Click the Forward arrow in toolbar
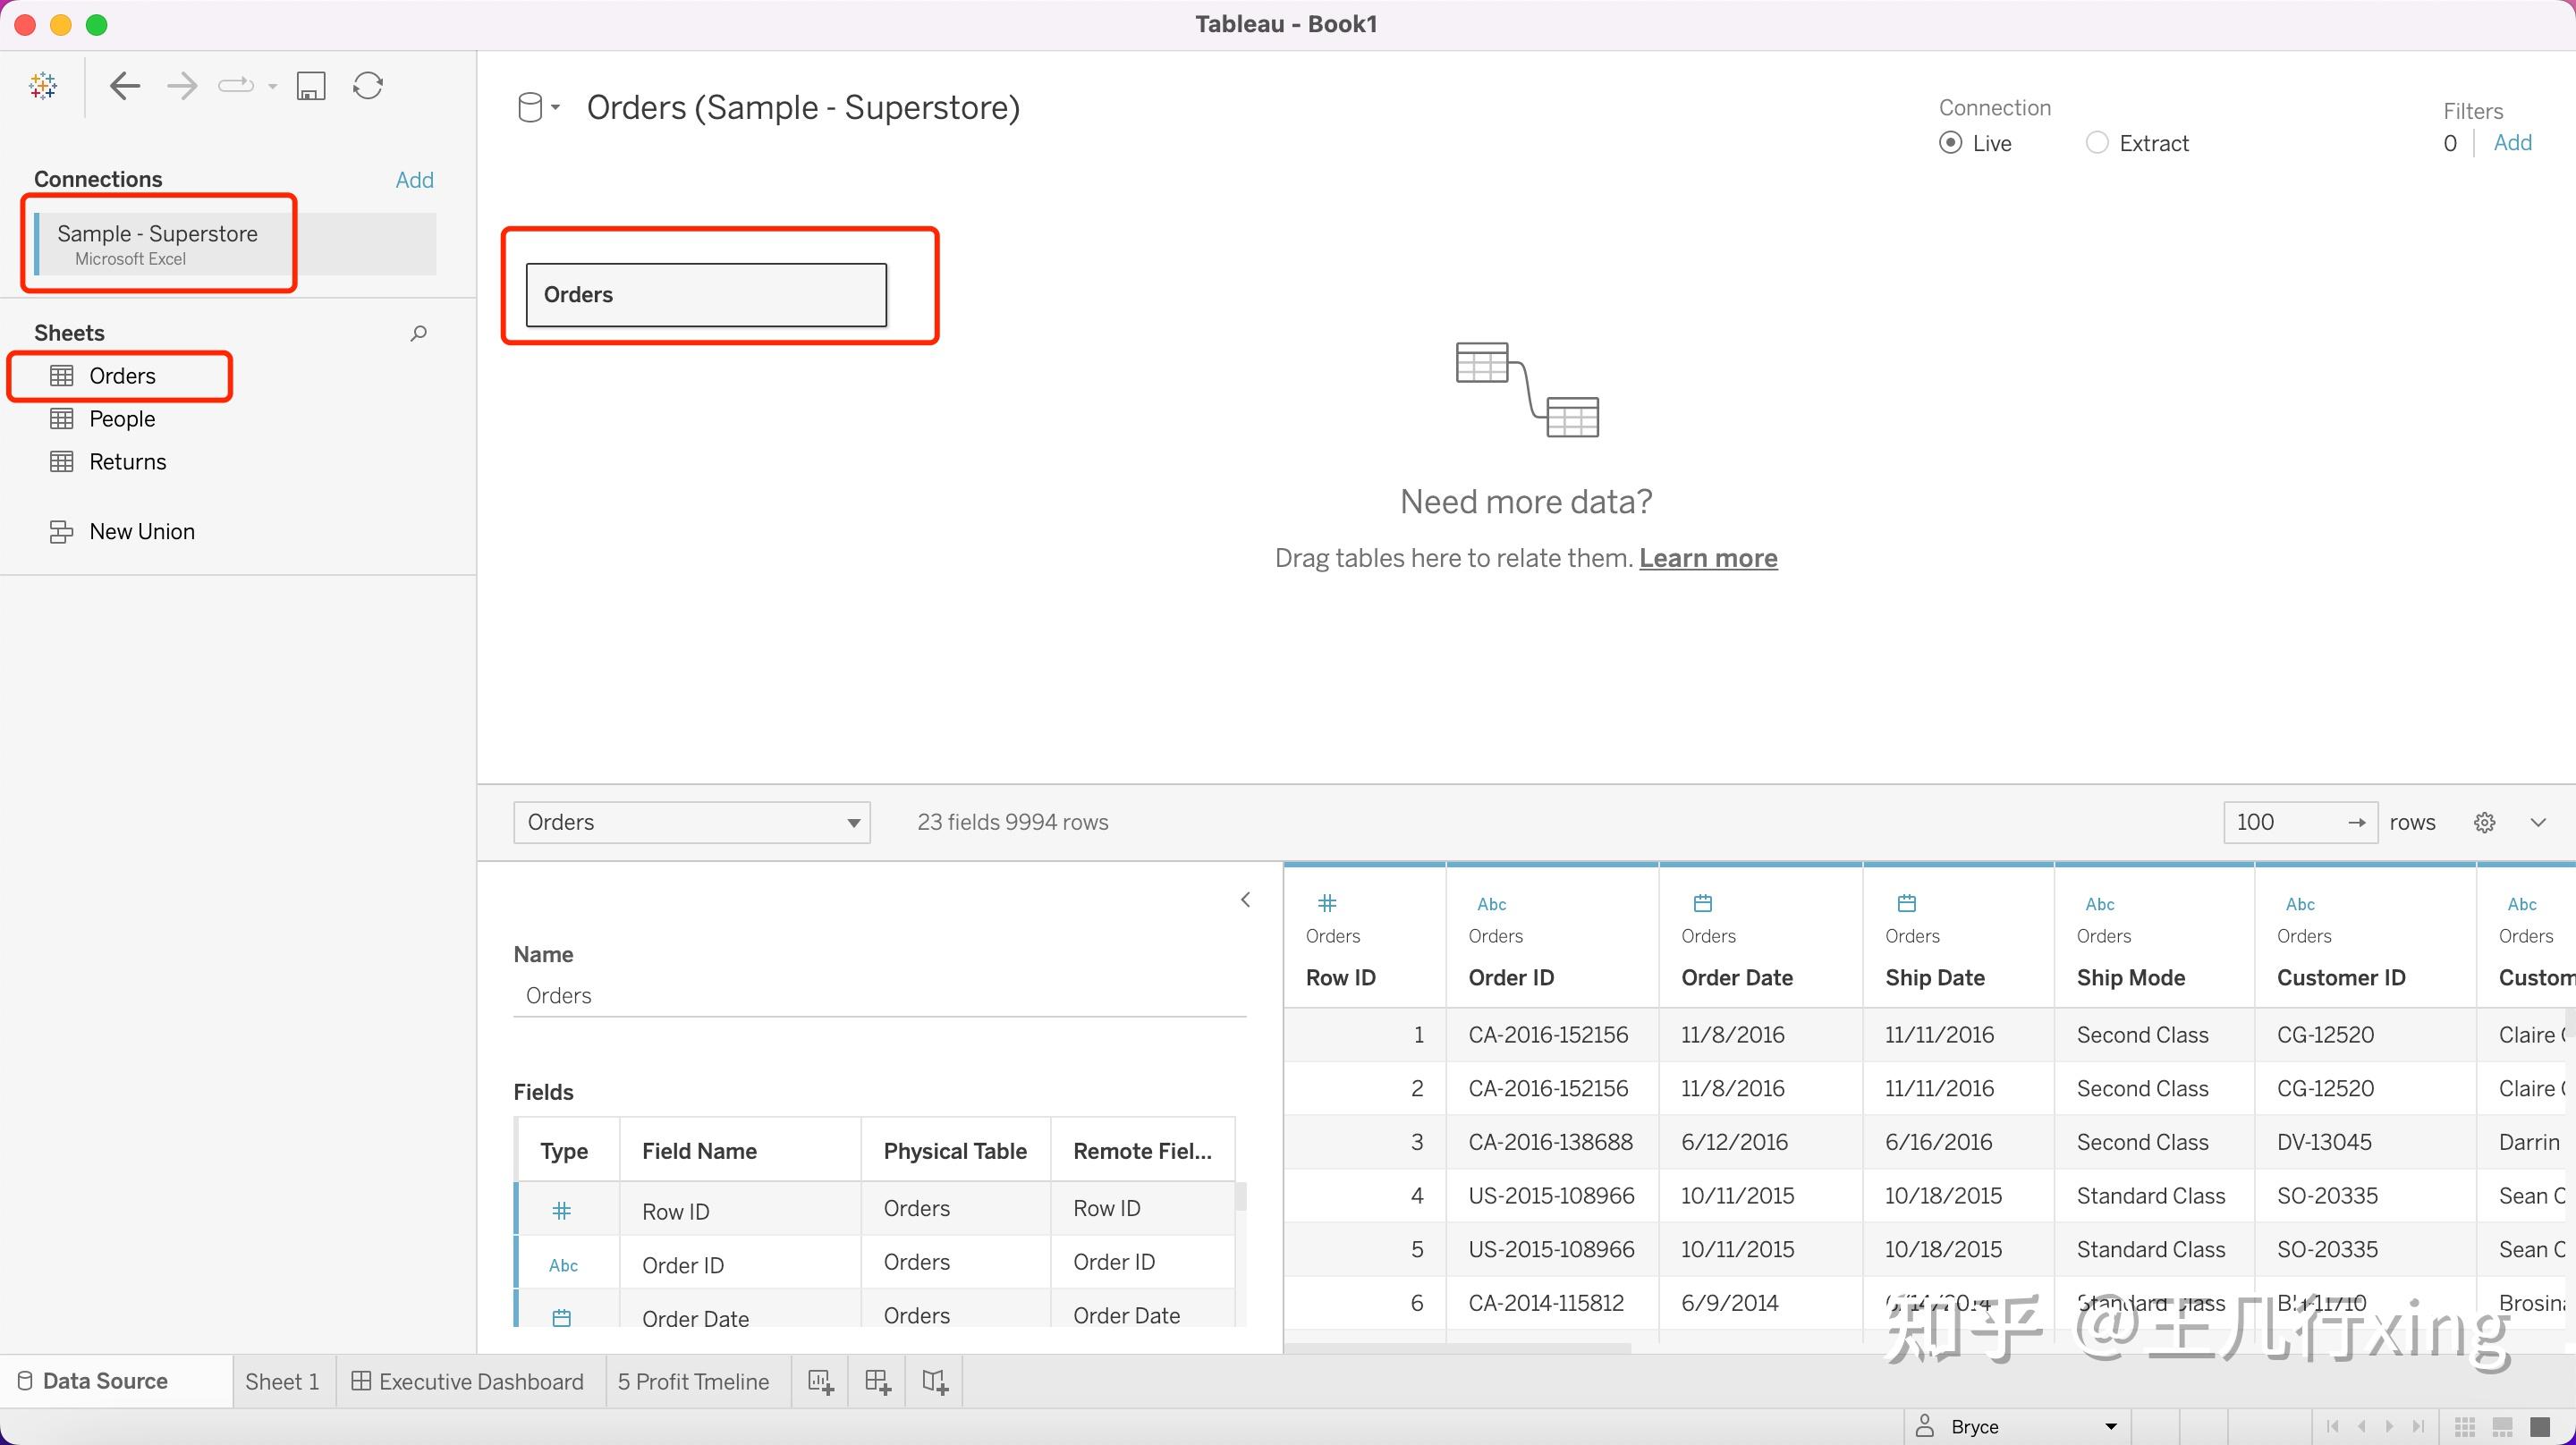The width and height of the screenshot is (2576, 1445). (182, 86)
